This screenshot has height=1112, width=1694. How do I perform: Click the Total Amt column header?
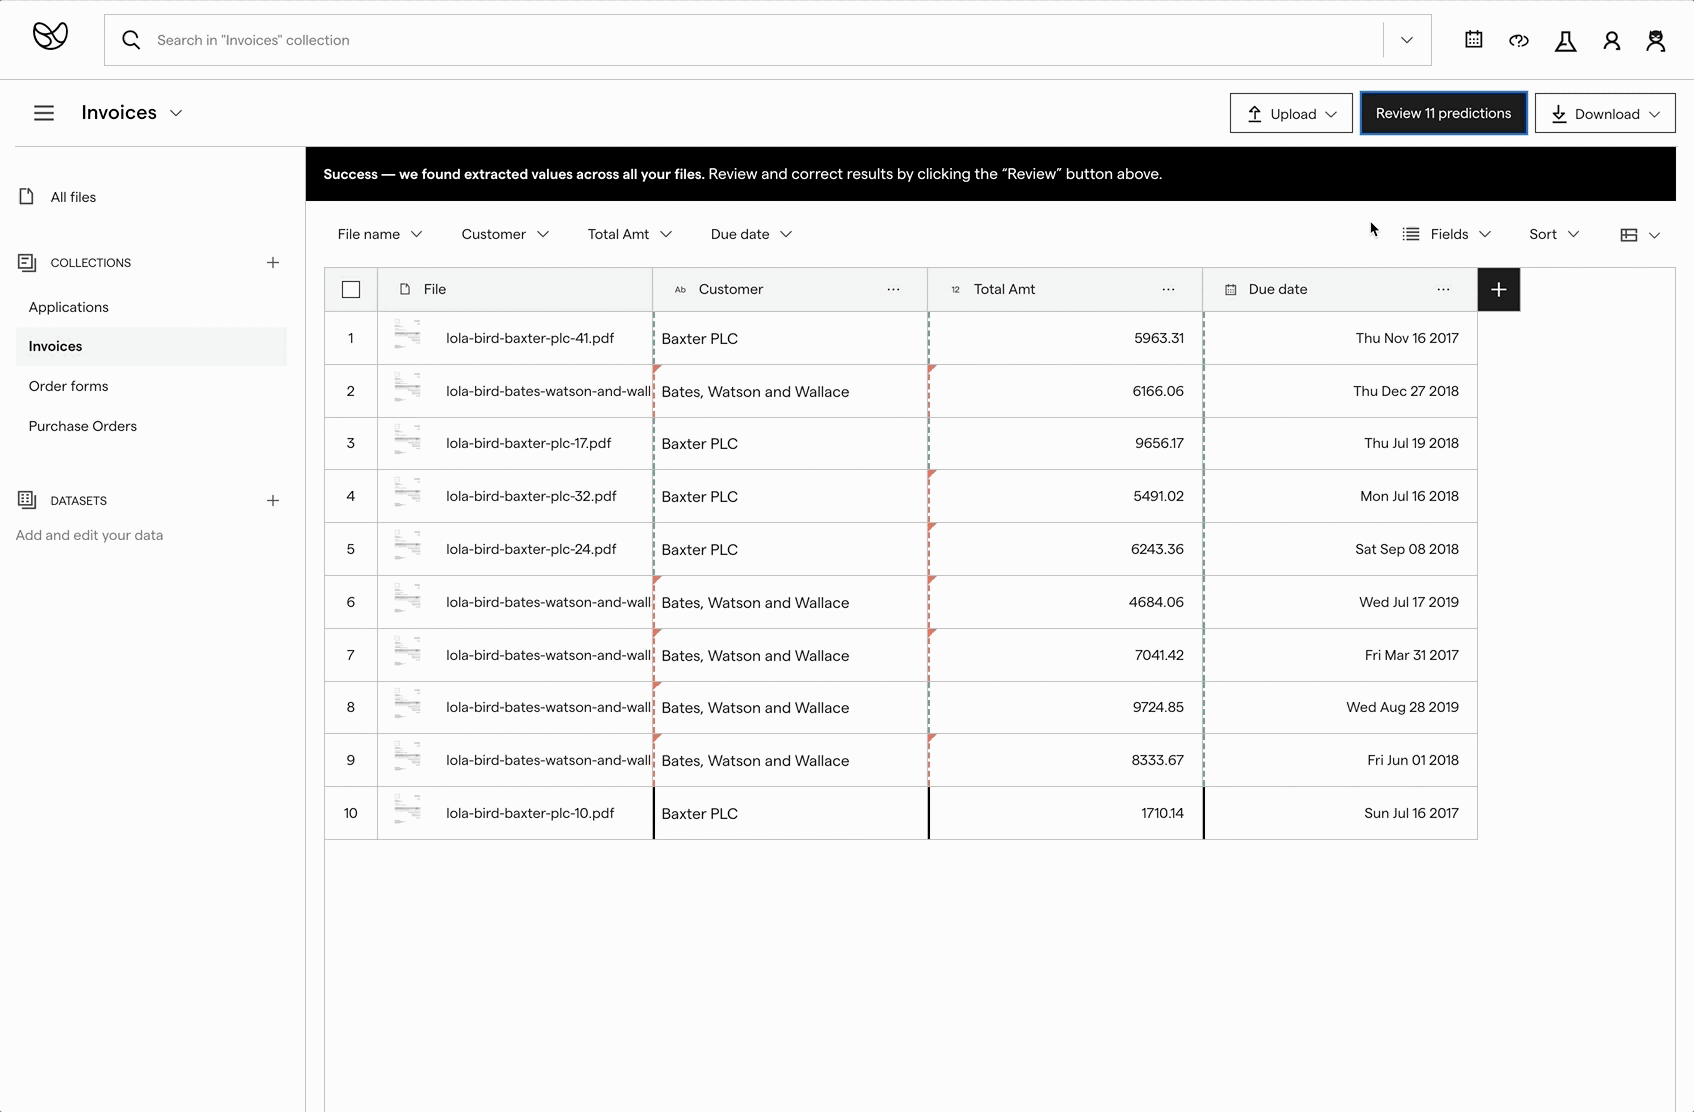point(1065,289)
